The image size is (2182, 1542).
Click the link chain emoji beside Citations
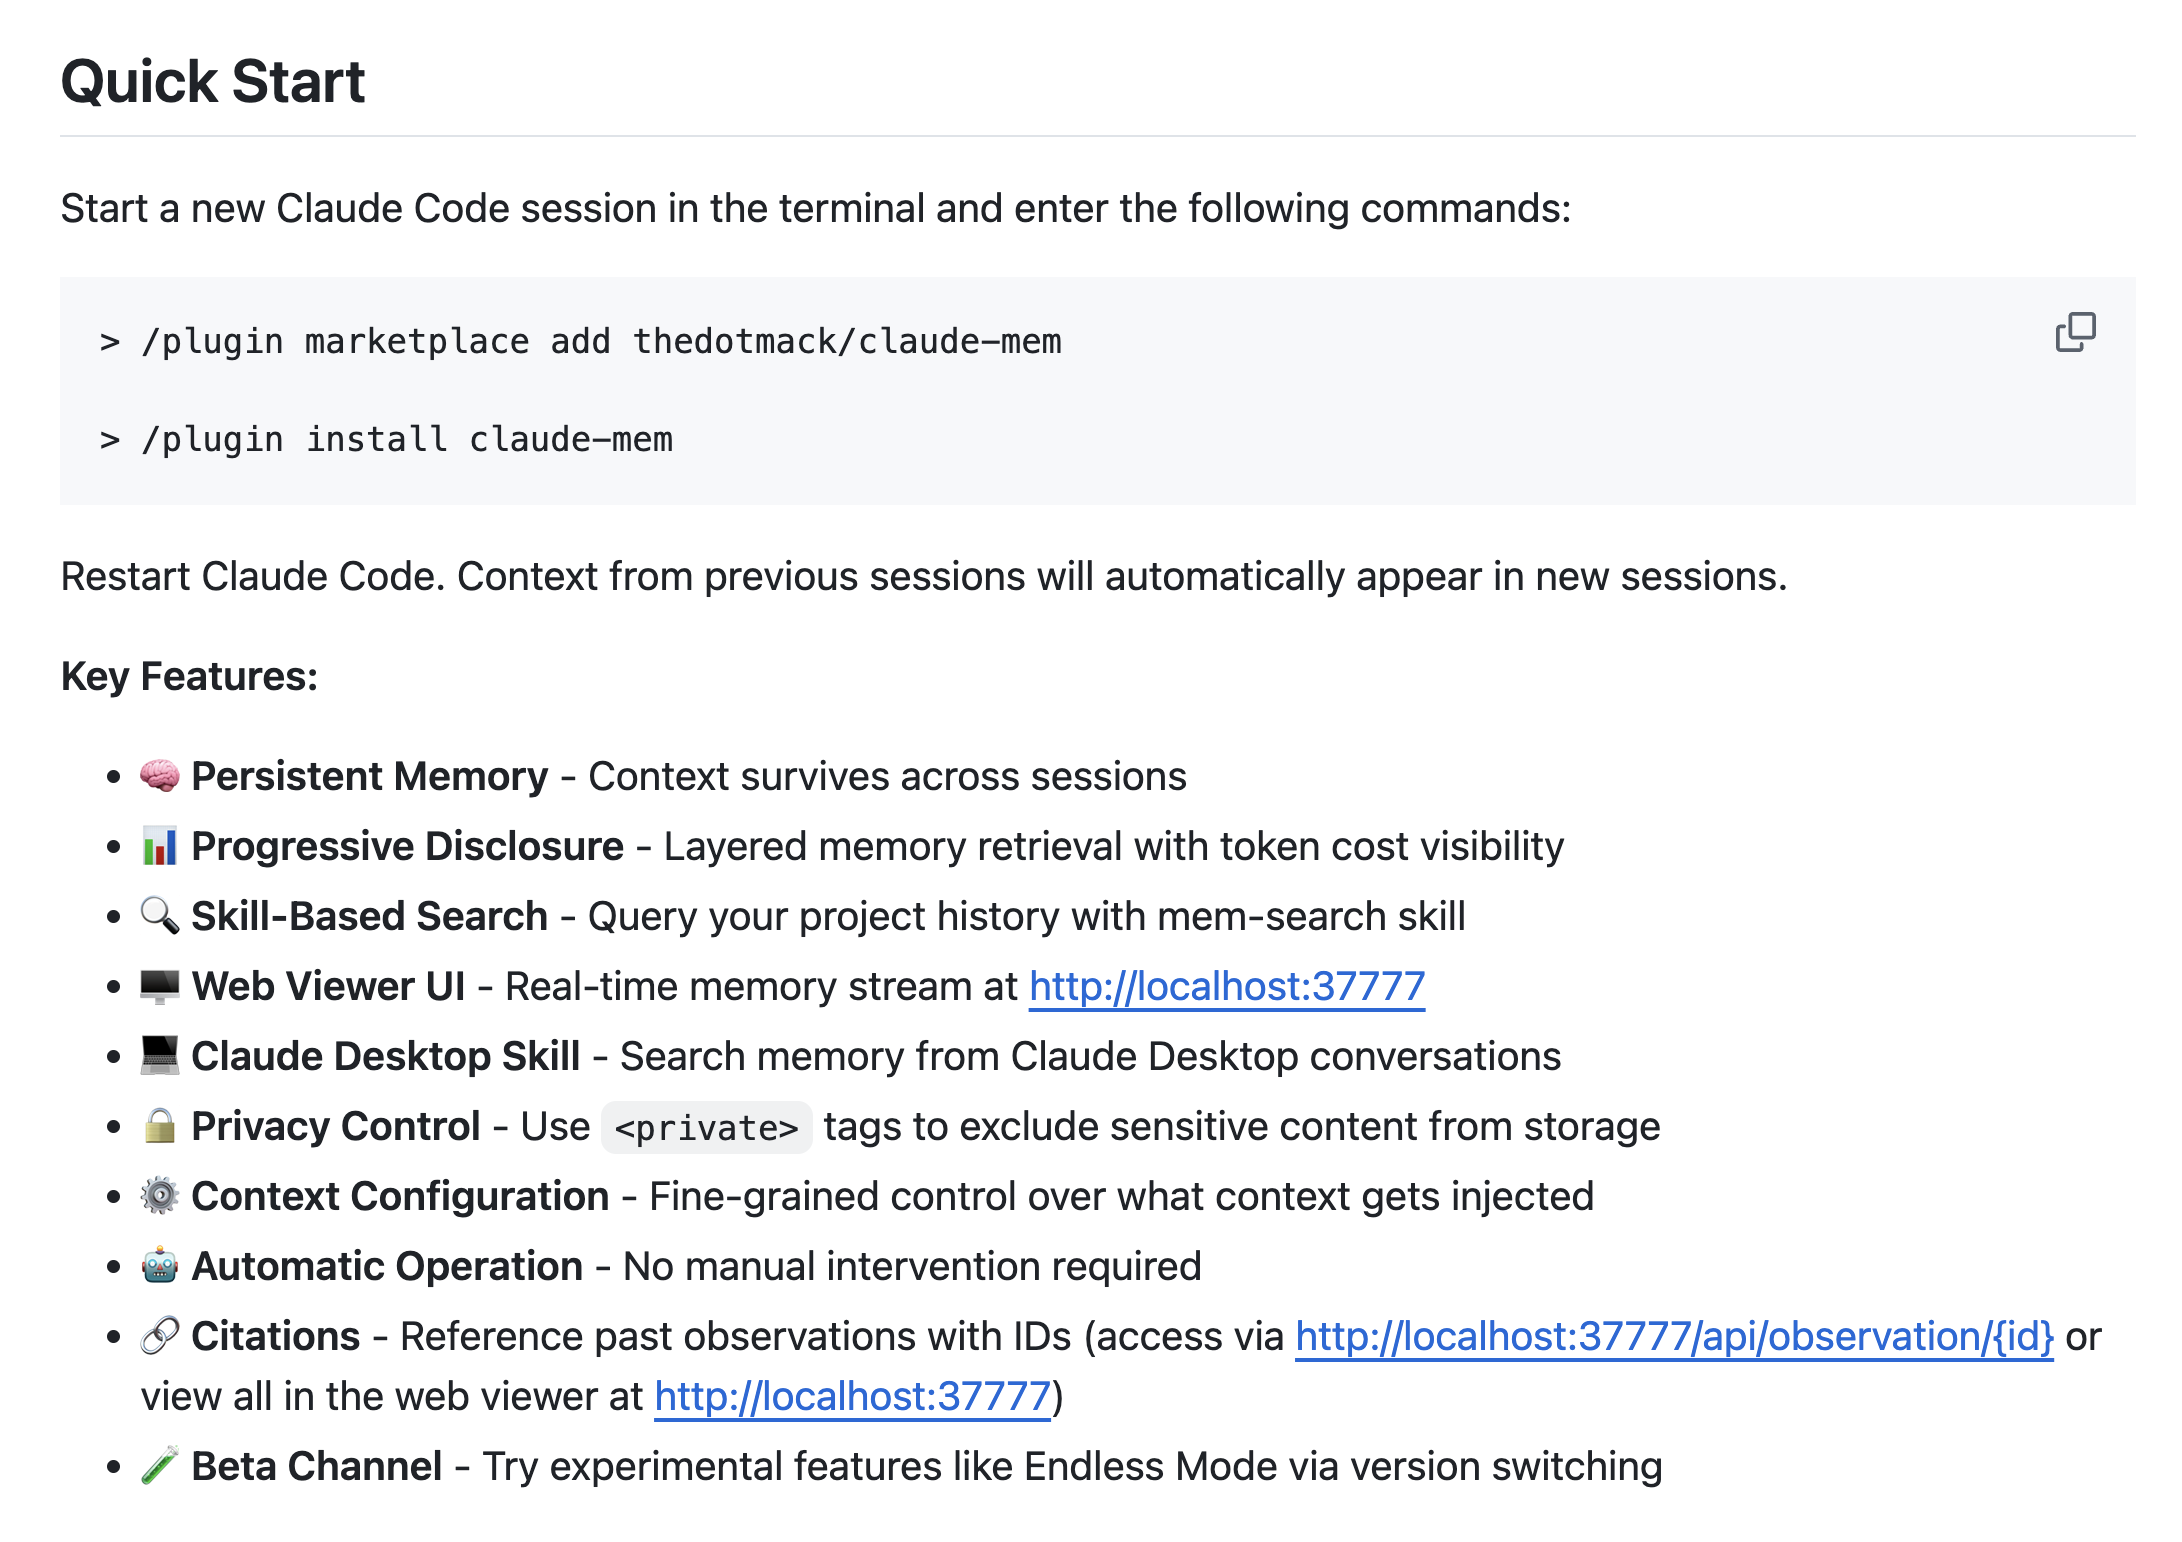click(160, 1336)
